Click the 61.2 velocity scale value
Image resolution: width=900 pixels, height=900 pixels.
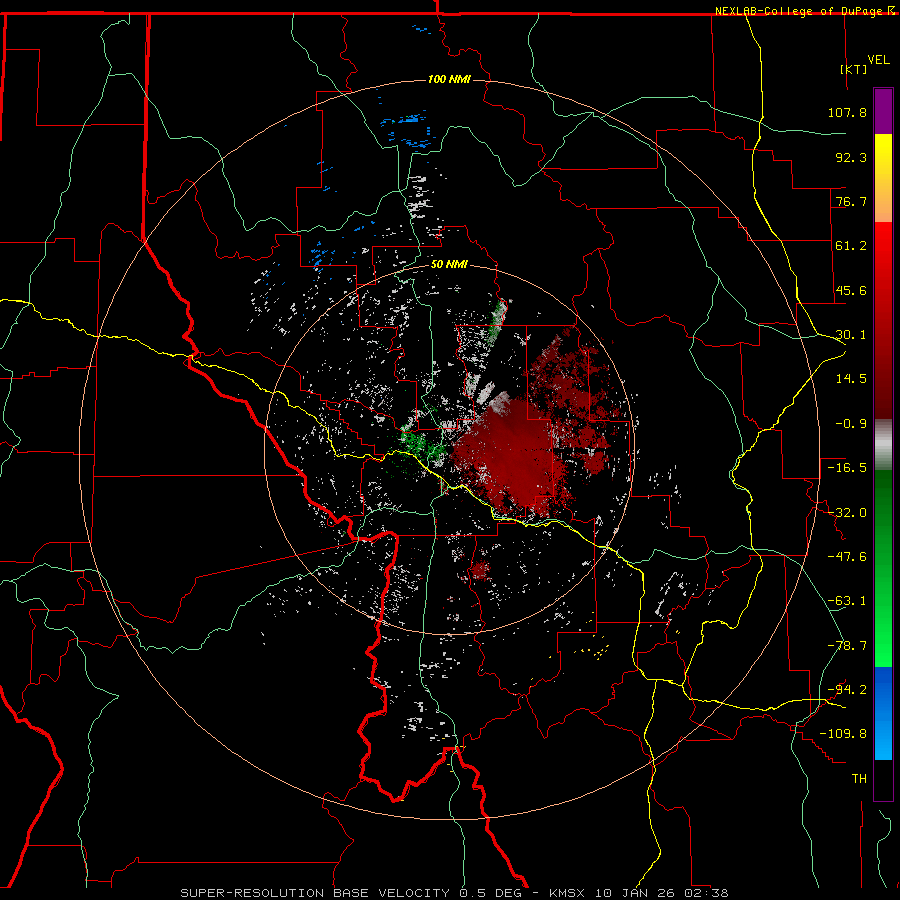point(851,246)
